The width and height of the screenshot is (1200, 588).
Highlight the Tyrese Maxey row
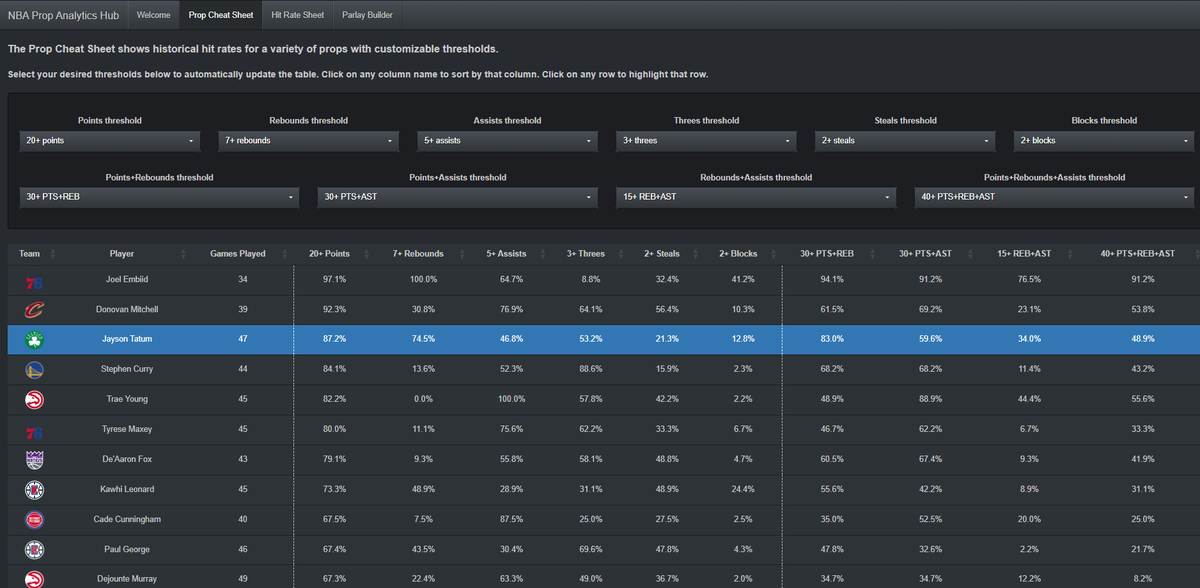pyautogui.click(x=604, y=429)
